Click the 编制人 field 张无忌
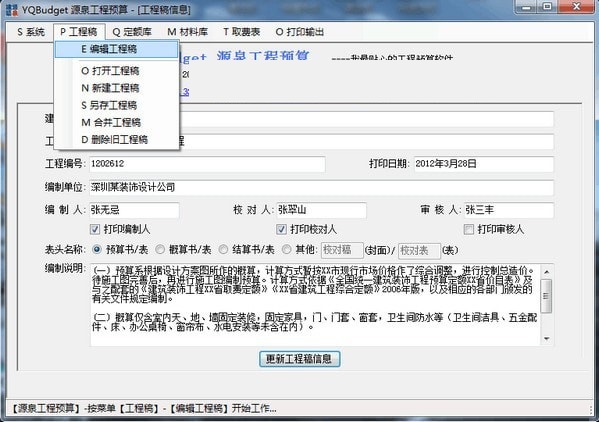599x422 pixels. tap(134, 210)
